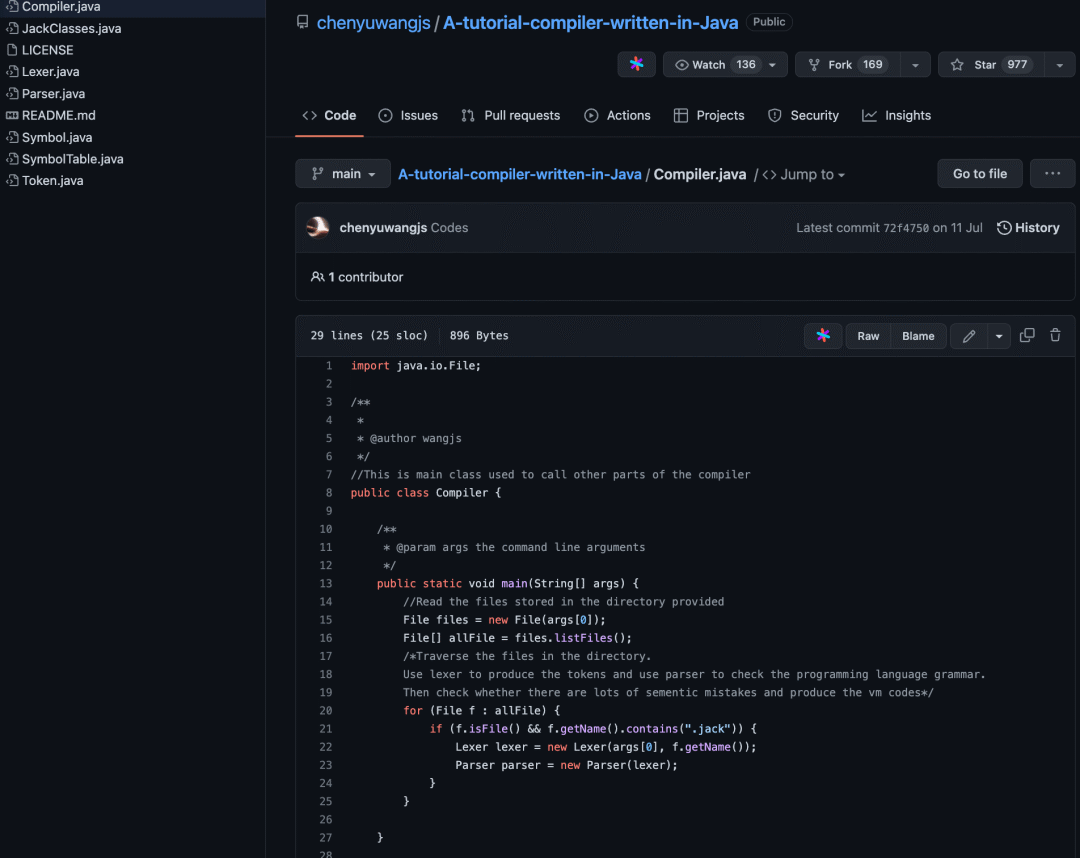Click the colorful extension icon beside Watch
This screenshot has height=858, width=1080.
[636, 65]
